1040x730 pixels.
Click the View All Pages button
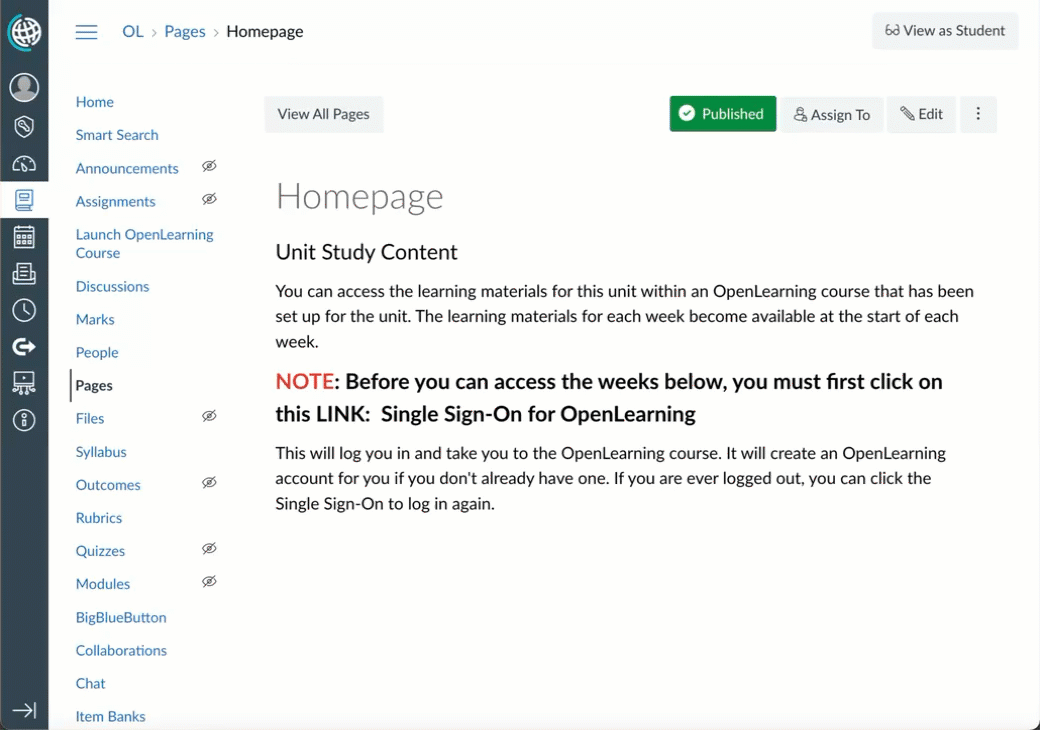[324, 114]
